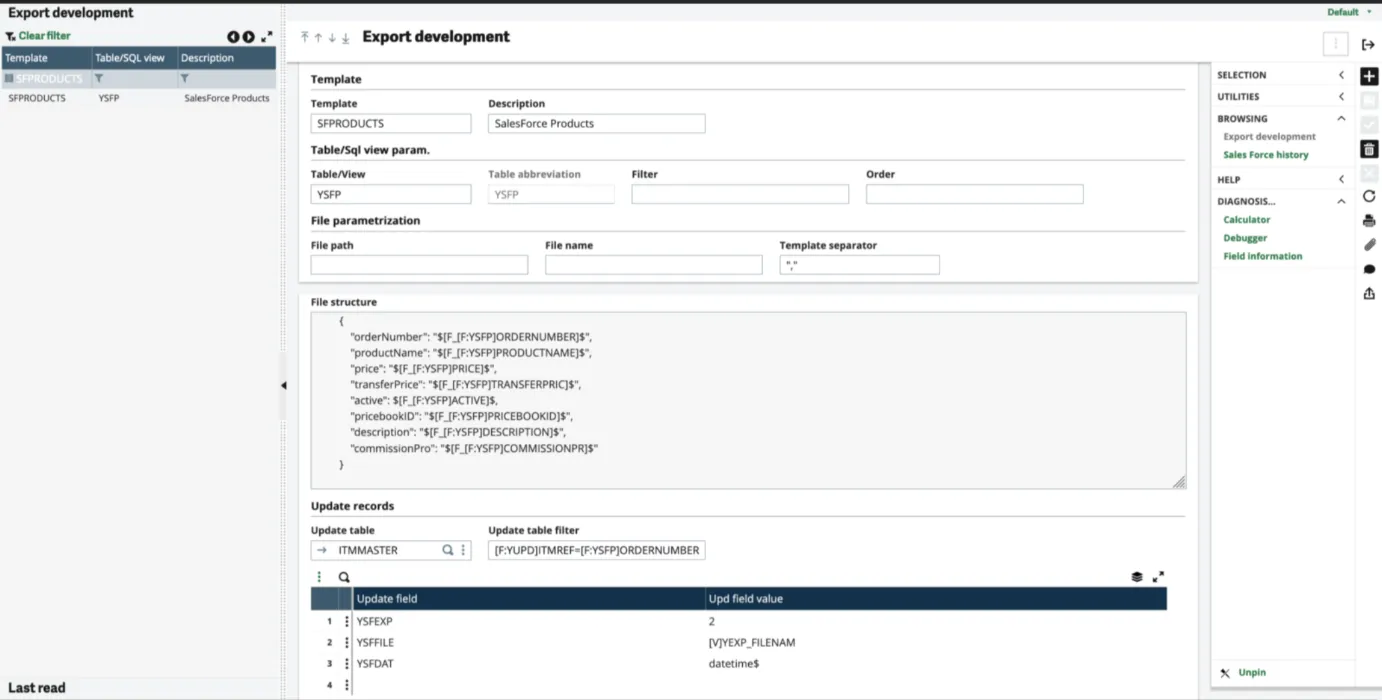1382x700 pixels.
Task: Expand the left list panel to full view
Action: [266, 37]
